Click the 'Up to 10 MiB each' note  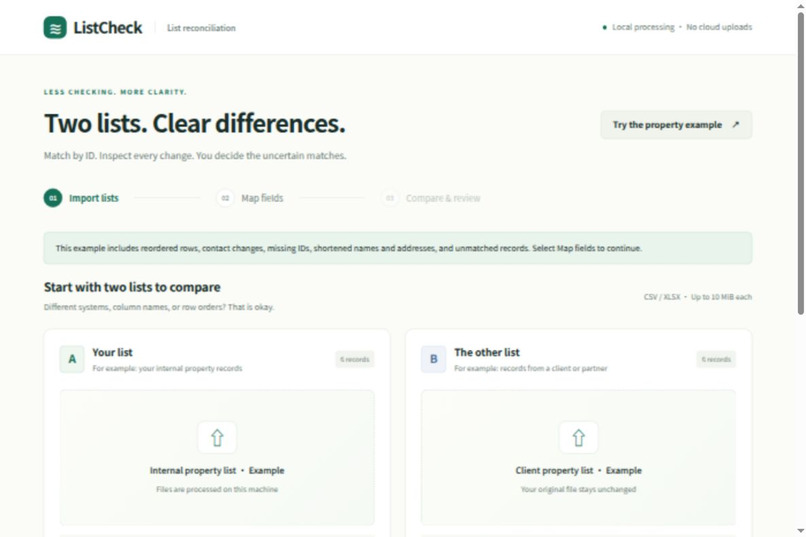pos(721,297)
